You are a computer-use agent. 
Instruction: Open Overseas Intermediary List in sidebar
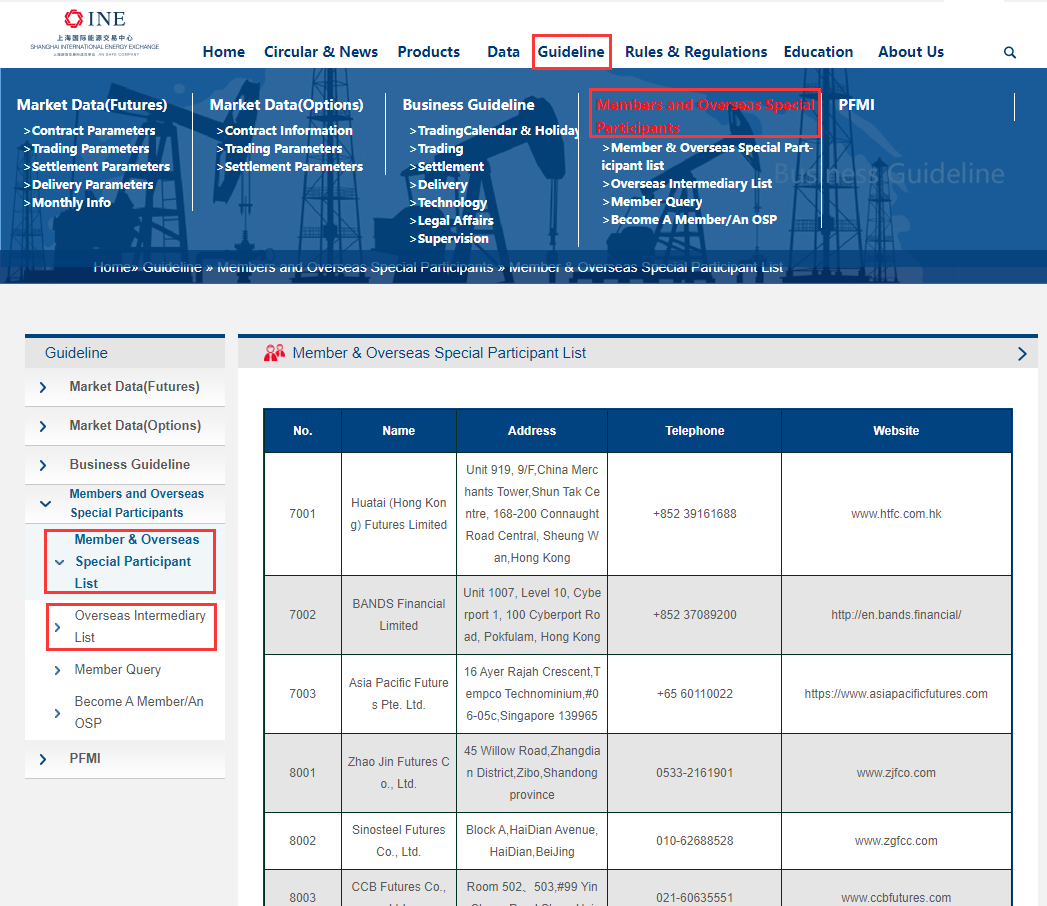139,626
